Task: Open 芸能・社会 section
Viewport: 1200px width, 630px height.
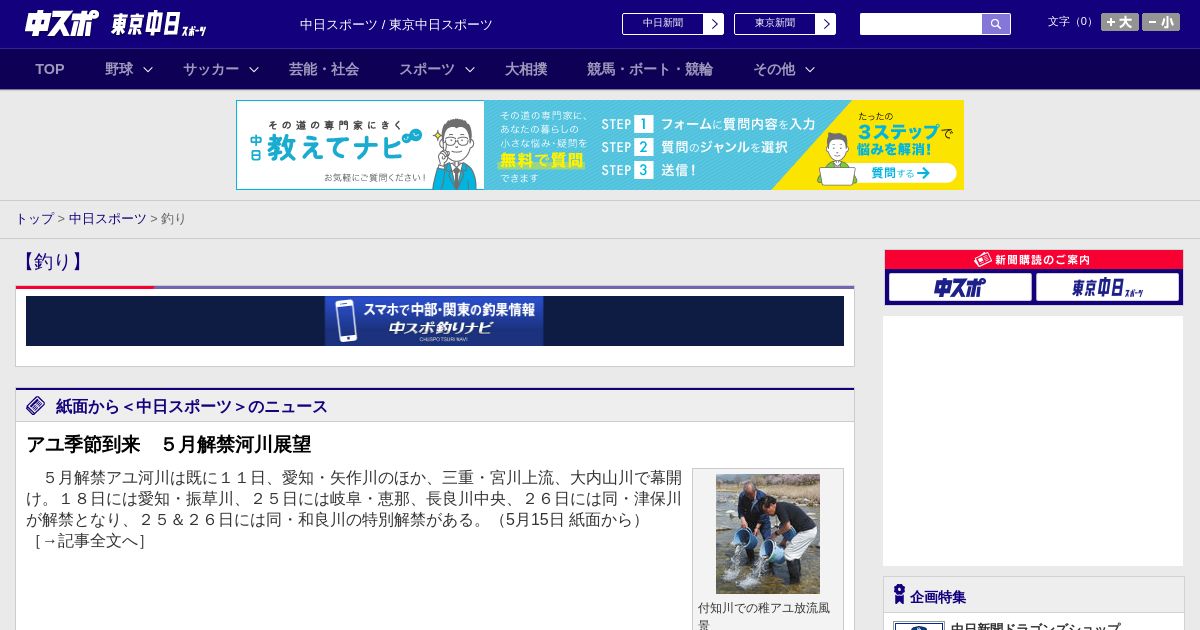Action: pos(324,69)
